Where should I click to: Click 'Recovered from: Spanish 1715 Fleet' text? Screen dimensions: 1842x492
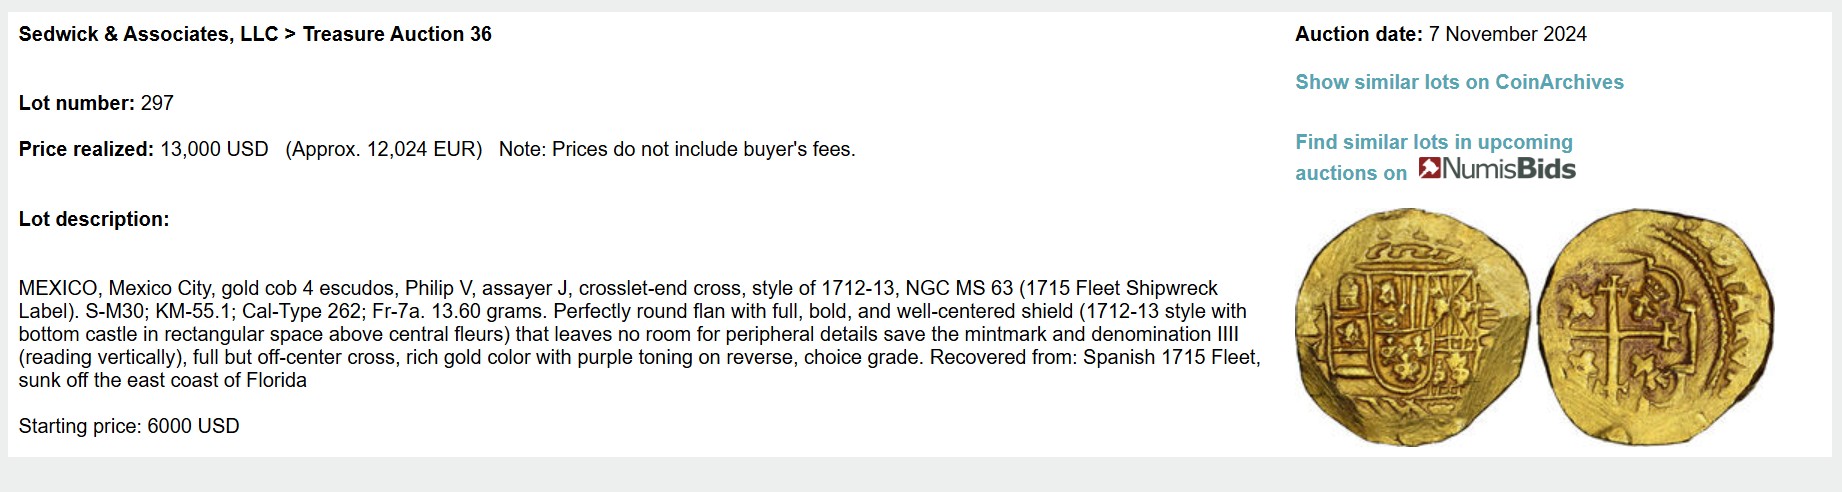point(1094,357)
